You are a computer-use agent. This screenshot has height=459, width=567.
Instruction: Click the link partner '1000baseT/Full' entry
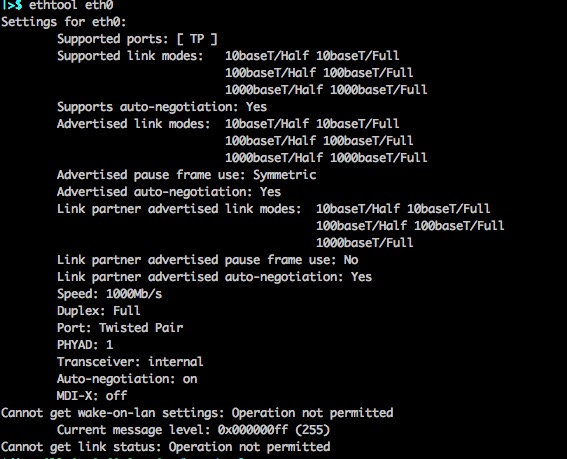[364, 243]
